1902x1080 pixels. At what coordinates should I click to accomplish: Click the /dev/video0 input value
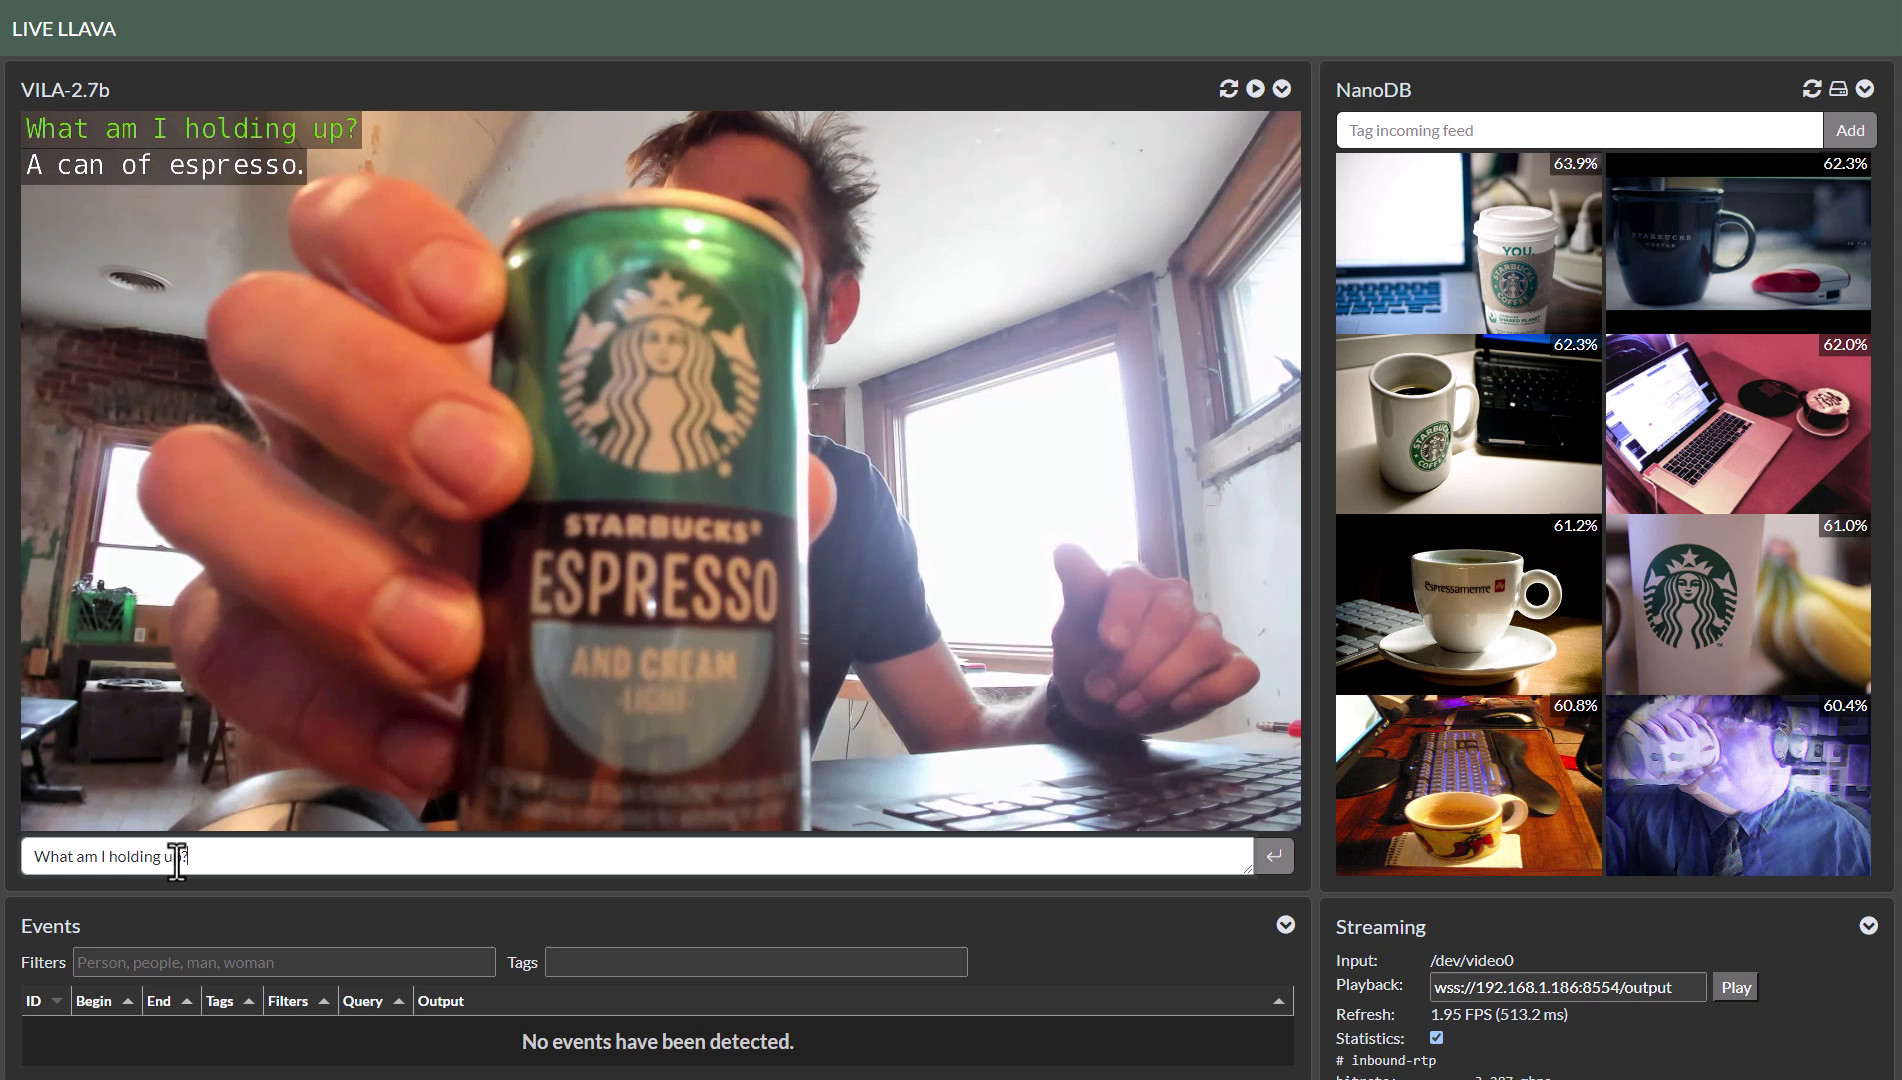click(x=1472, y=960)
